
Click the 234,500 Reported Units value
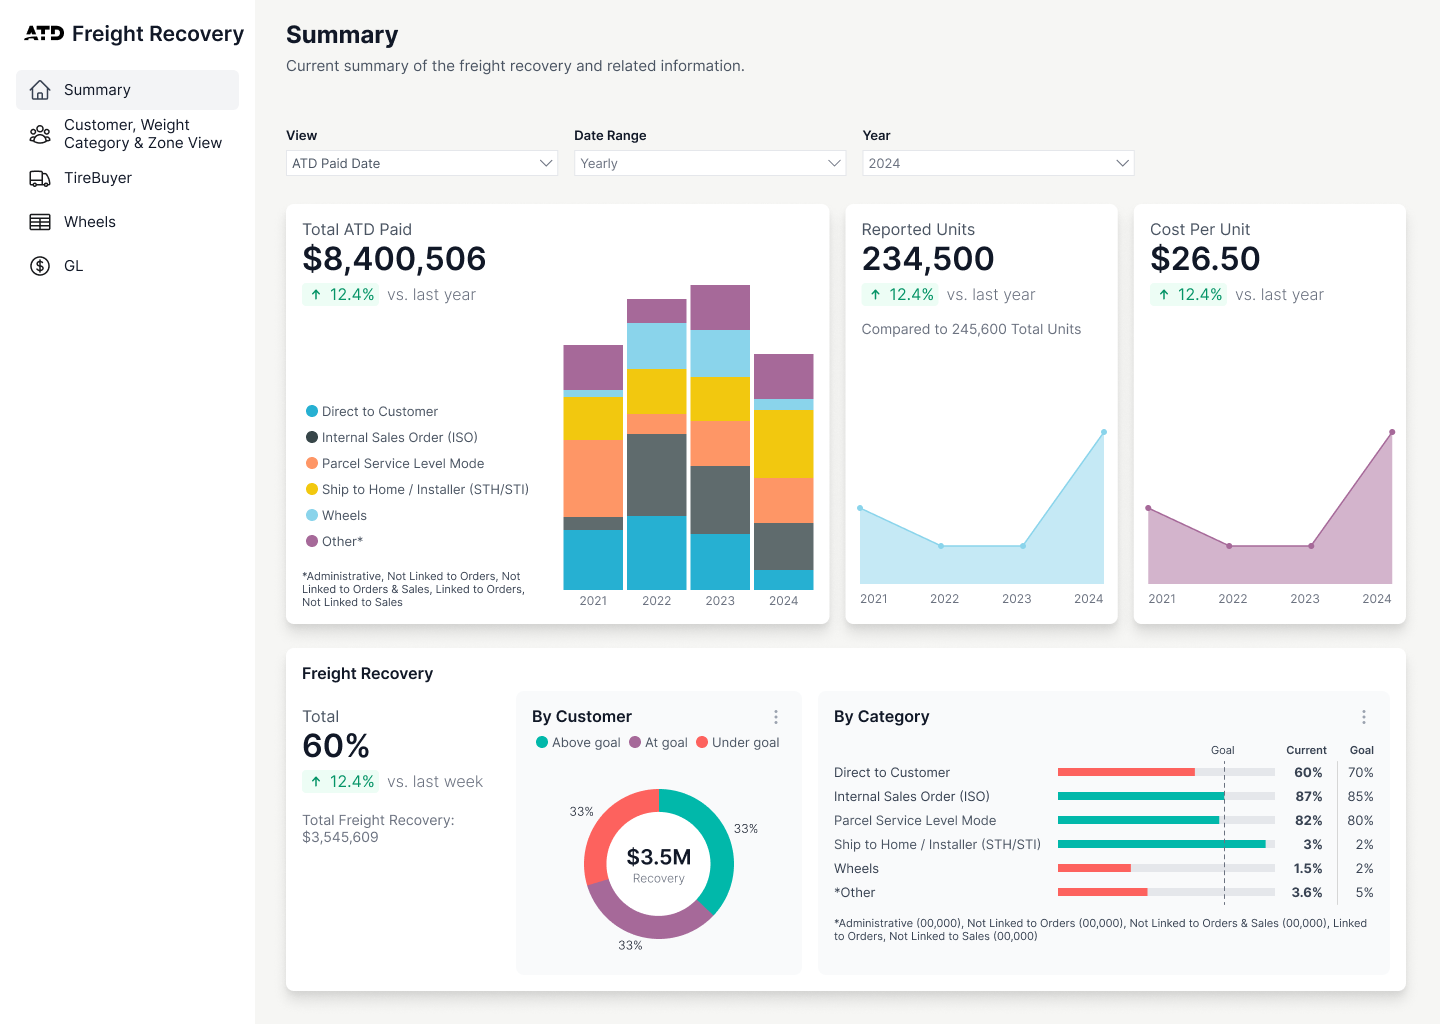coord(928,259)
